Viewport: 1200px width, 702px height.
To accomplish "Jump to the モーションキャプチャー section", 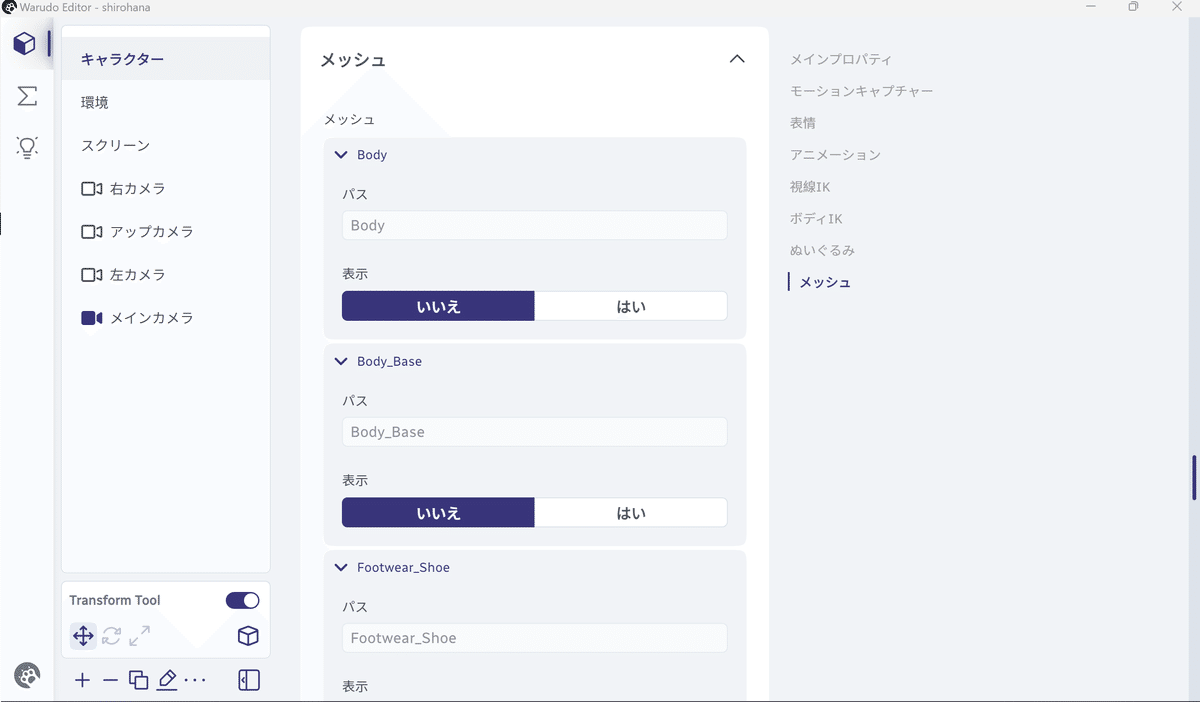I will (x=861, y=91).
